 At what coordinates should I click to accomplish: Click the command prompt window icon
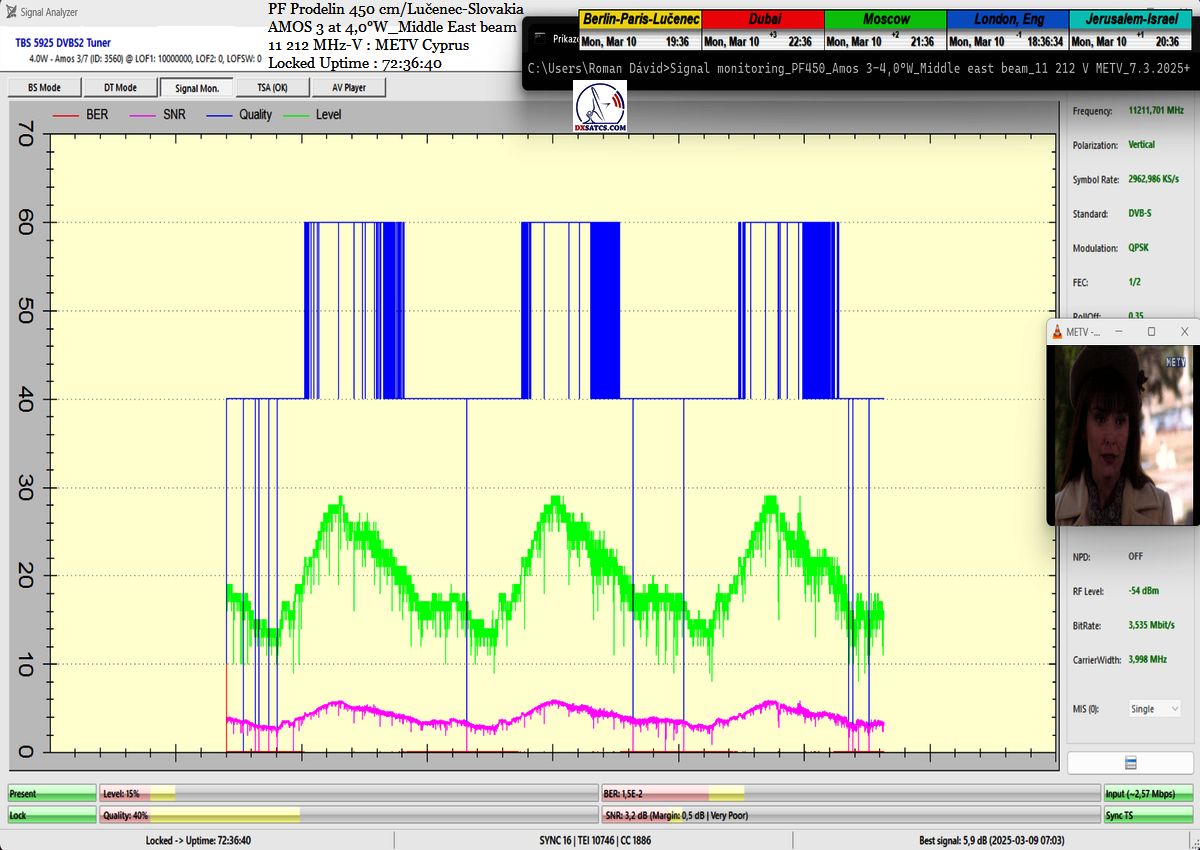[539, 38]
